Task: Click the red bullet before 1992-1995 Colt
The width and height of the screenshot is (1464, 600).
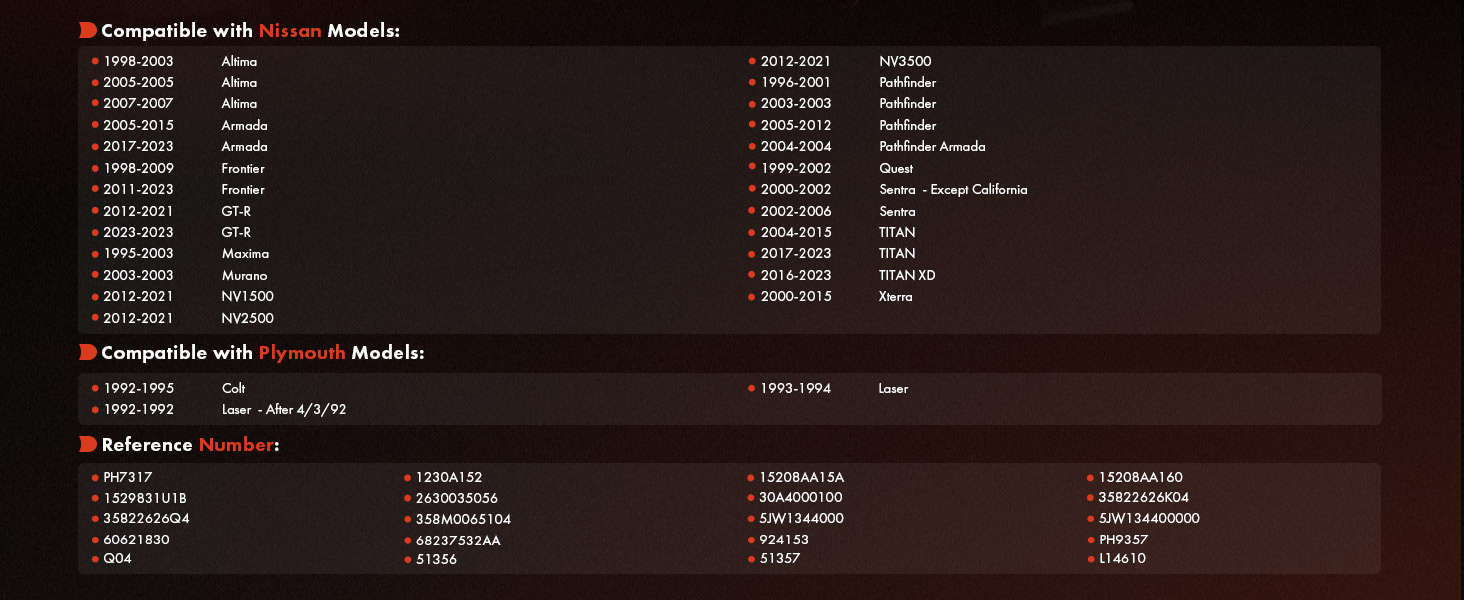Action: [x=95, y=388]
